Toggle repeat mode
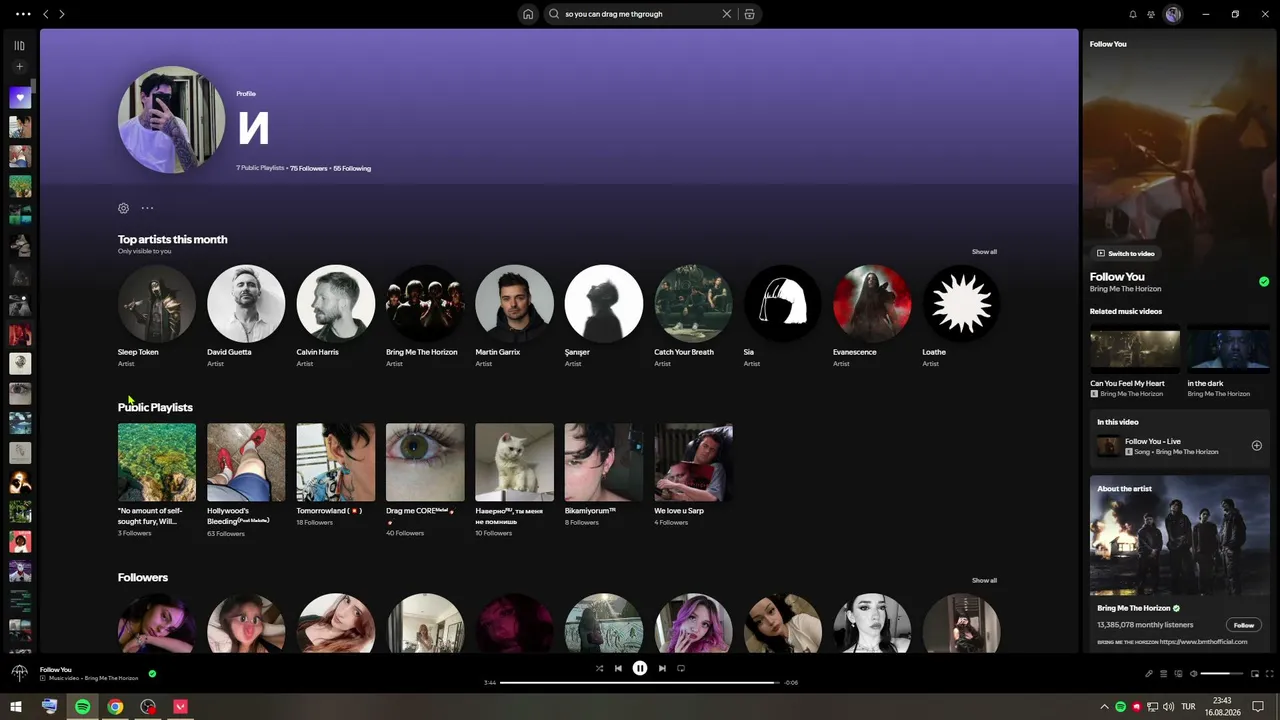 coord(681,668)
